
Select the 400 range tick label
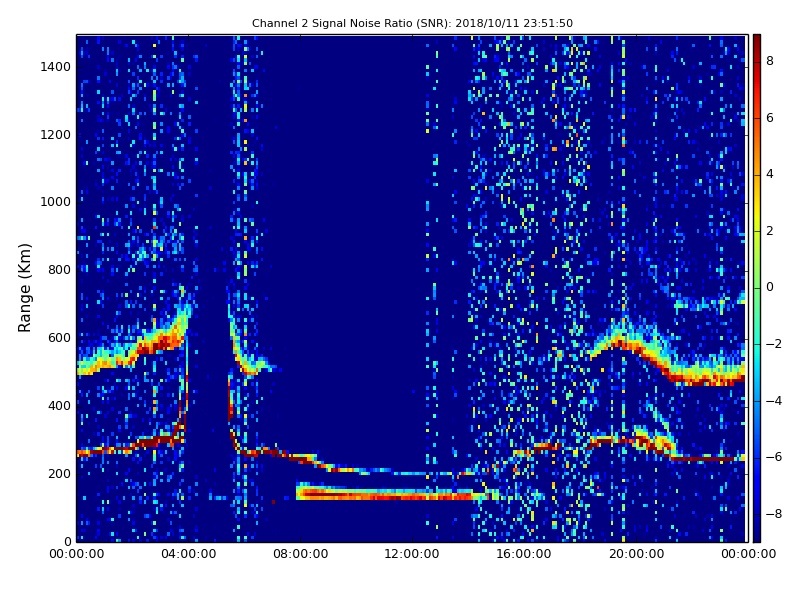pyautogui.click(x=59, y=406)
